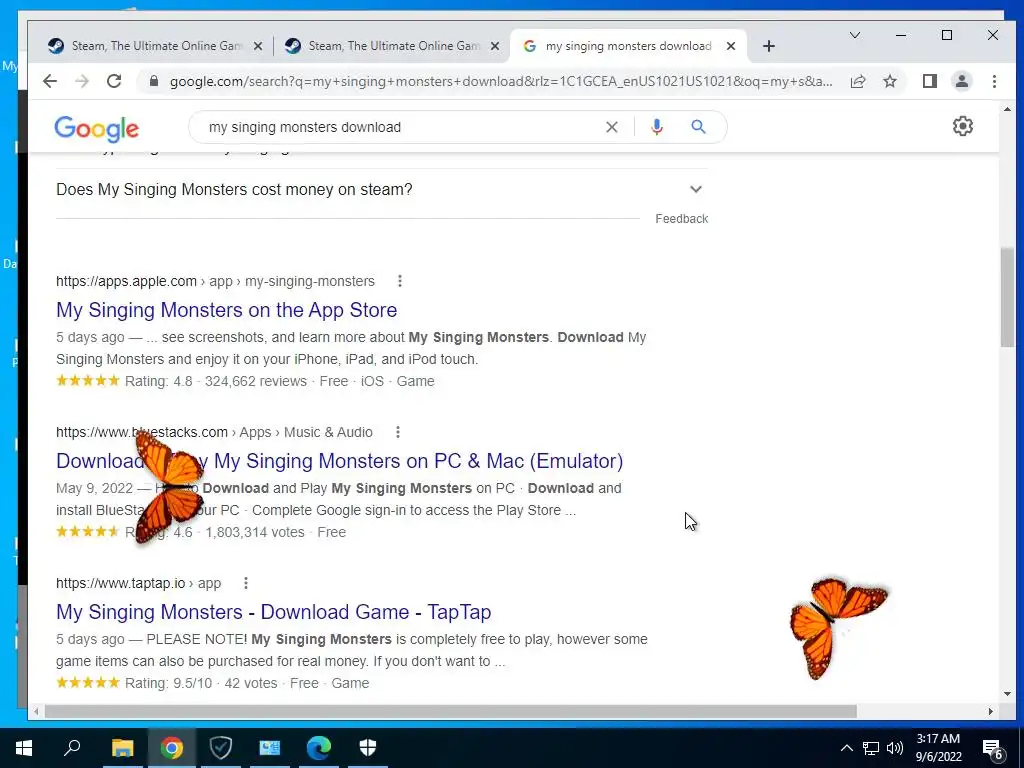The image size is (1024, 768).
Task: Open Windows taskbar search
Action: click(x=72, y=748)
